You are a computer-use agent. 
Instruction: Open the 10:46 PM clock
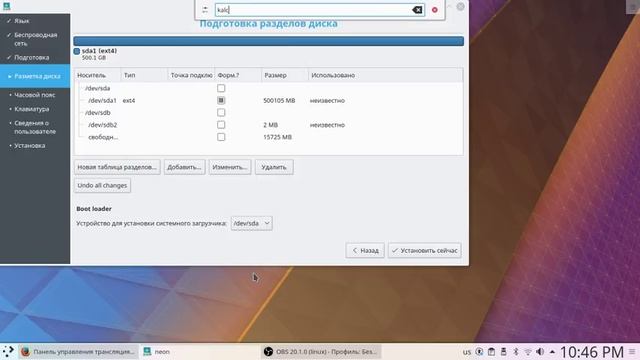(x=592, y=352)
